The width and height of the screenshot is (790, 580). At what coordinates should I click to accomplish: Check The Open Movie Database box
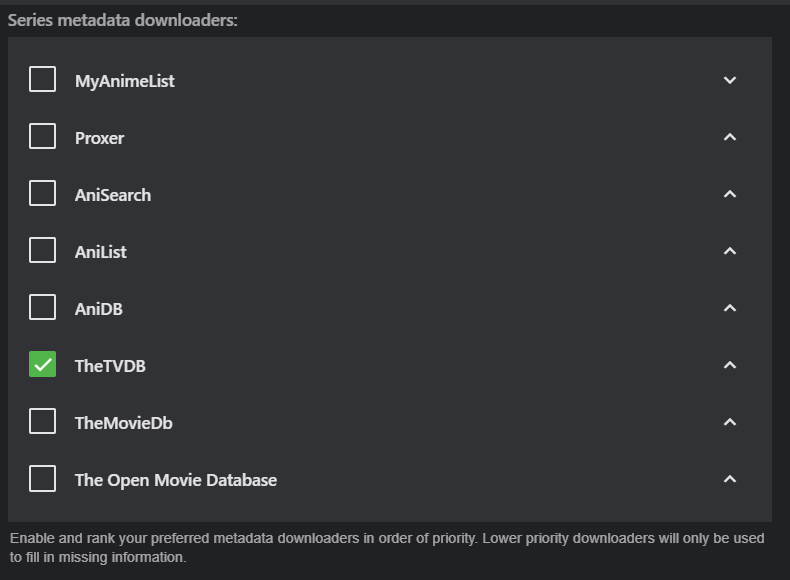coord(42,479)
